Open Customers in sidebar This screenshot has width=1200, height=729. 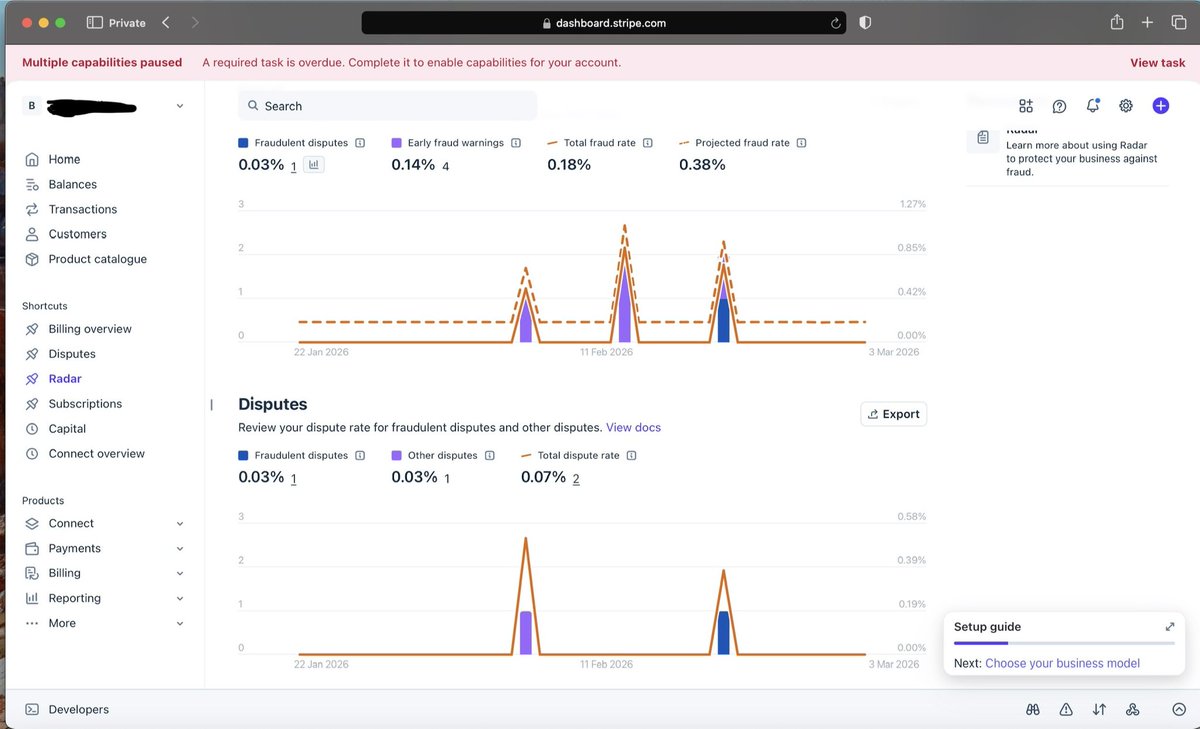[77, 234]
